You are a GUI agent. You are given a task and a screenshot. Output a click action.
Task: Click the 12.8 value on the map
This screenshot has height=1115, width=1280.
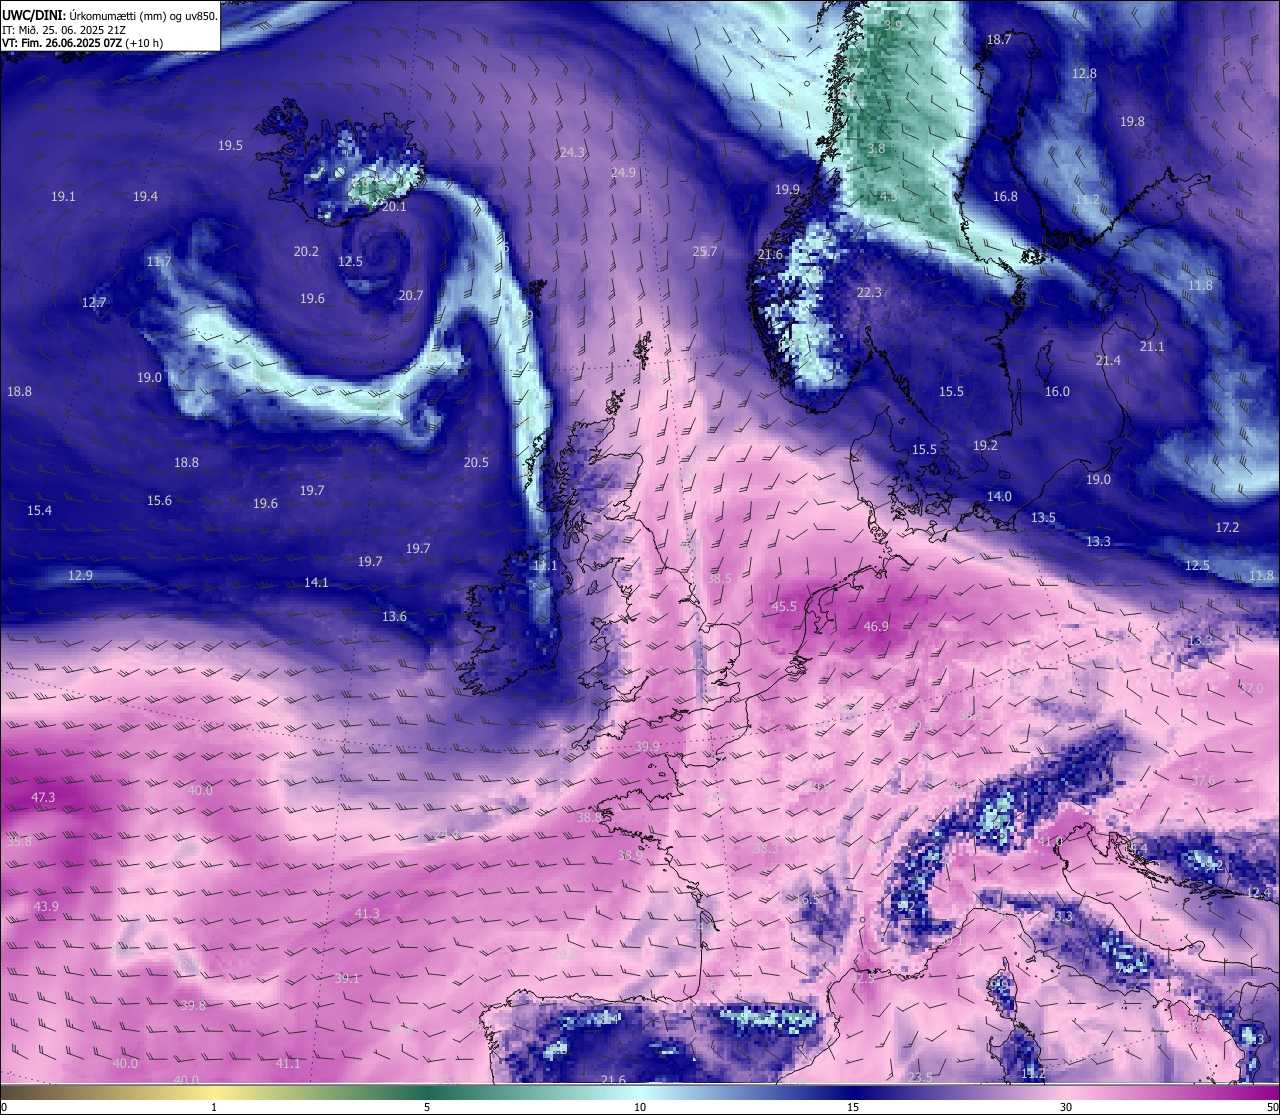[x=1084, y=73]
